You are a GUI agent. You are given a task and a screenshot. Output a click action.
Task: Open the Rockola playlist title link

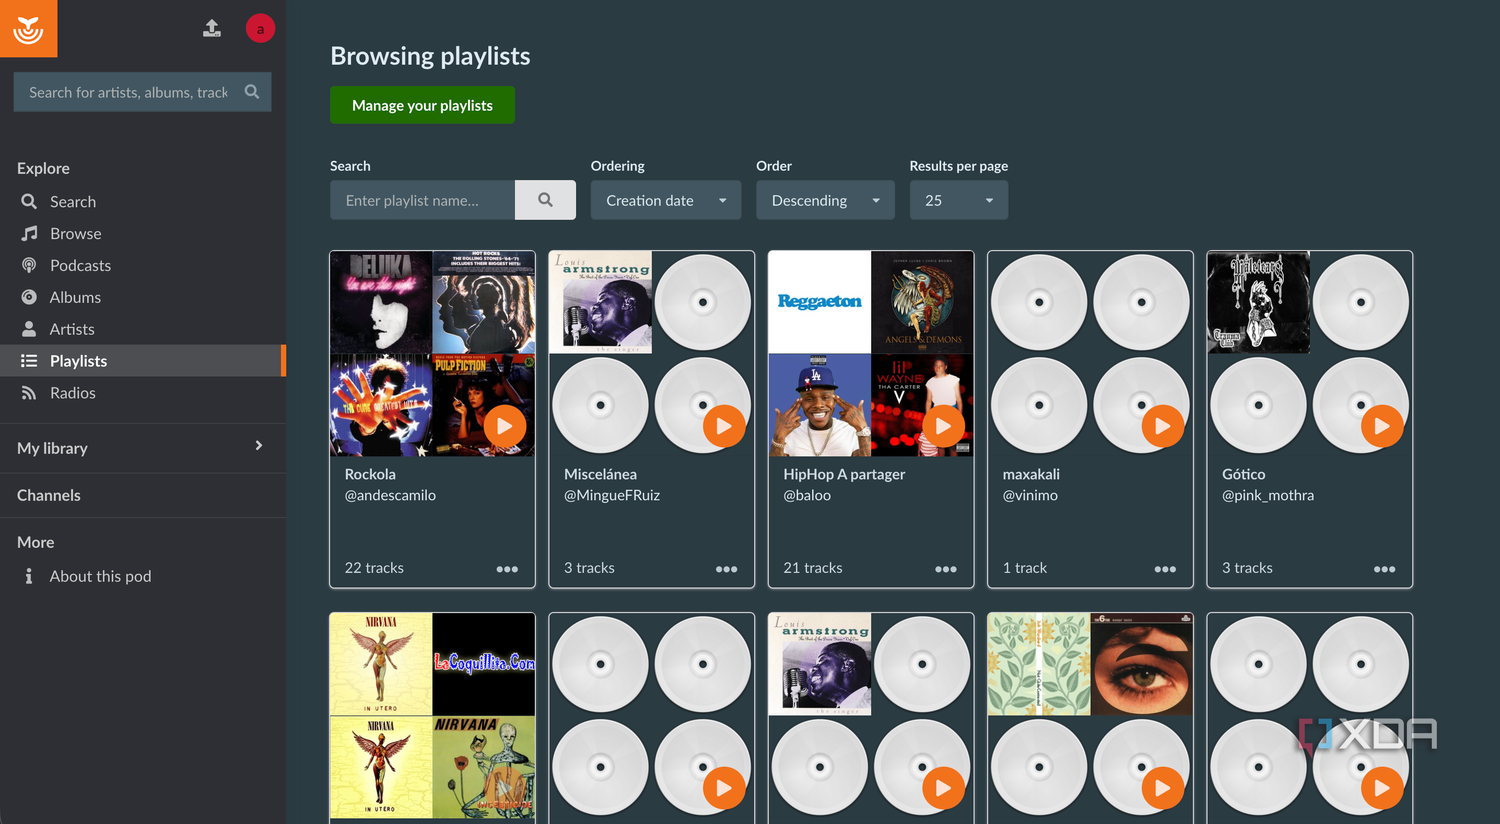(370, 474)
